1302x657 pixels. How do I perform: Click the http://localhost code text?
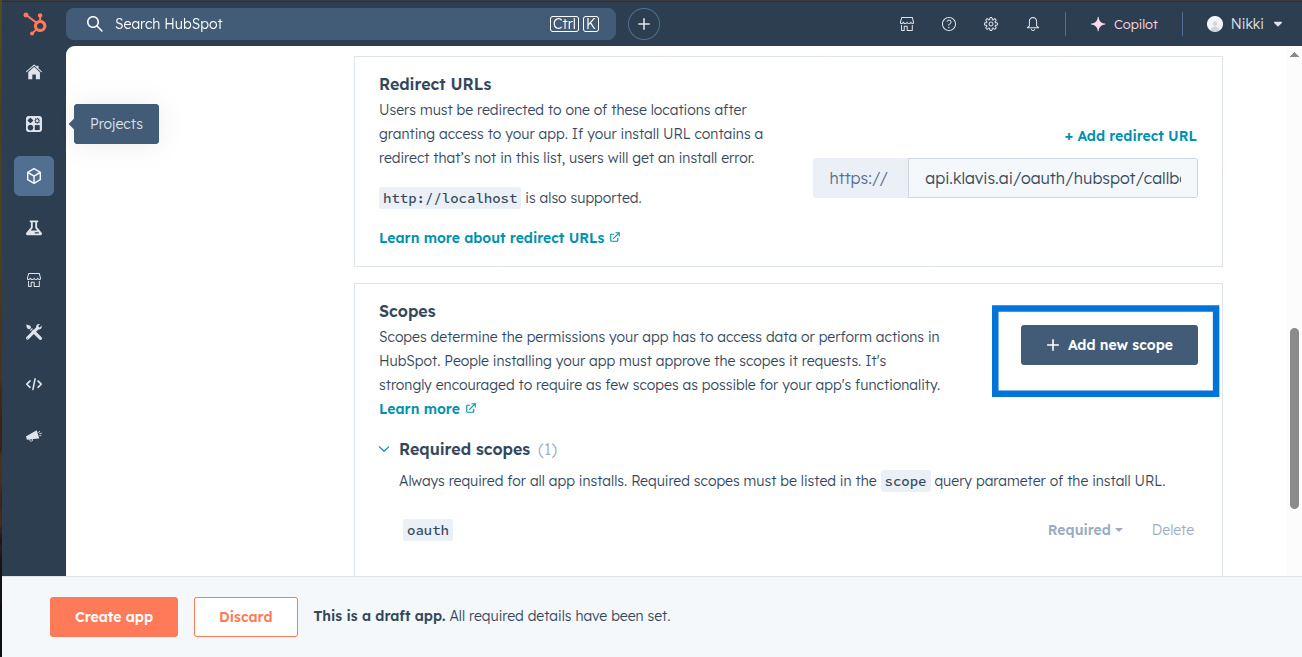(450, 198)
